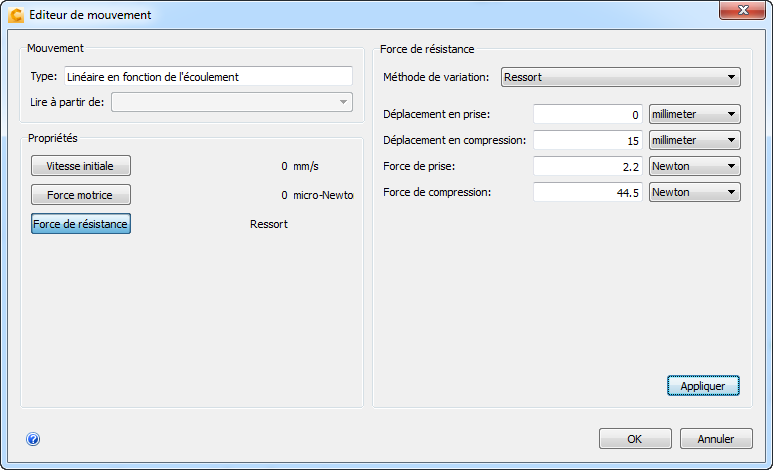Image resolution: width=773 pixels, height=470 pixels.
Task: Click the Déplacement en prise value field
Action: (x=588, y=114)
